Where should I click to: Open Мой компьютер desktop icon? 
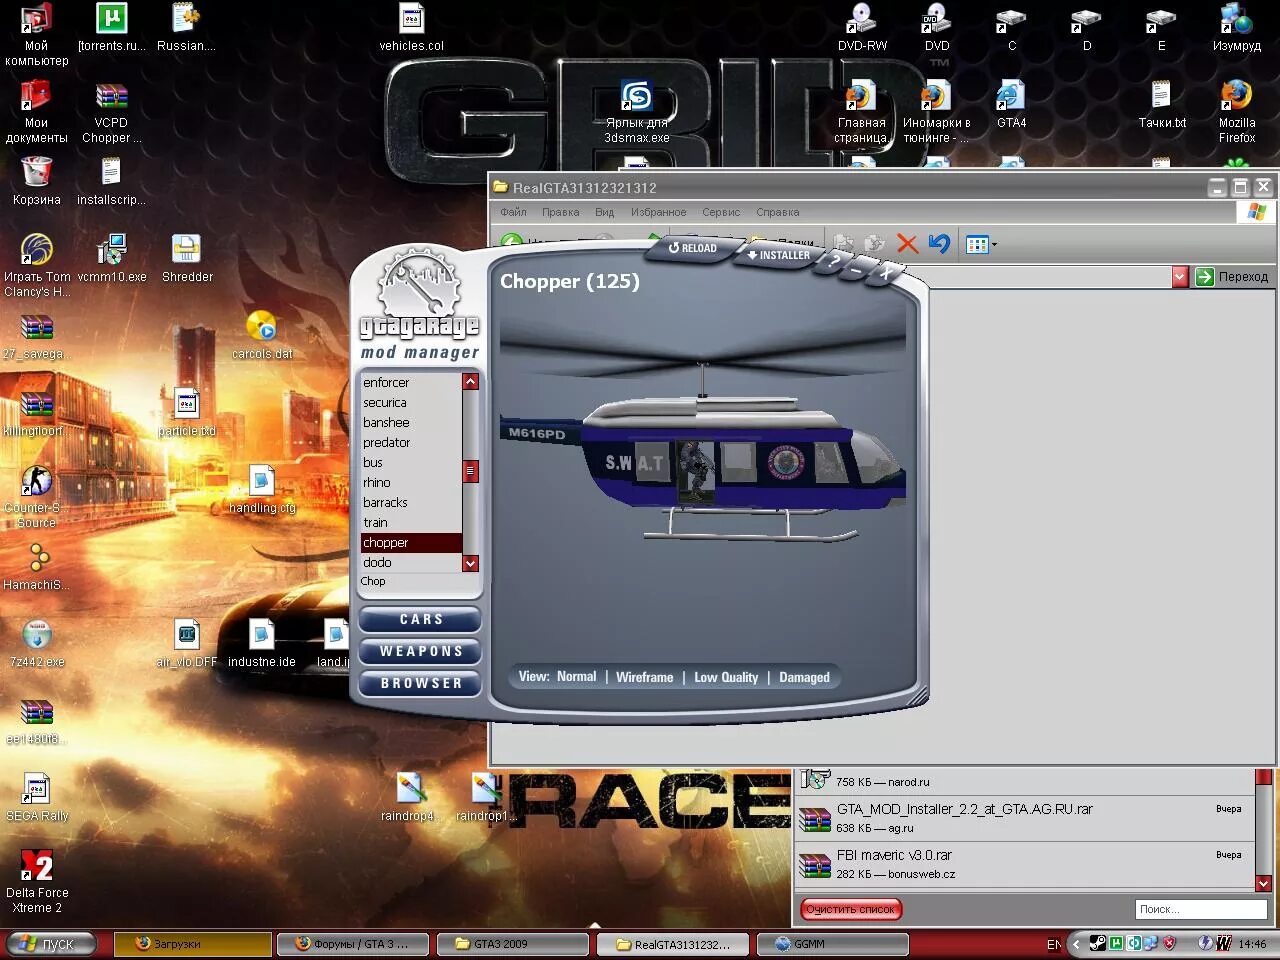(36, 33)
